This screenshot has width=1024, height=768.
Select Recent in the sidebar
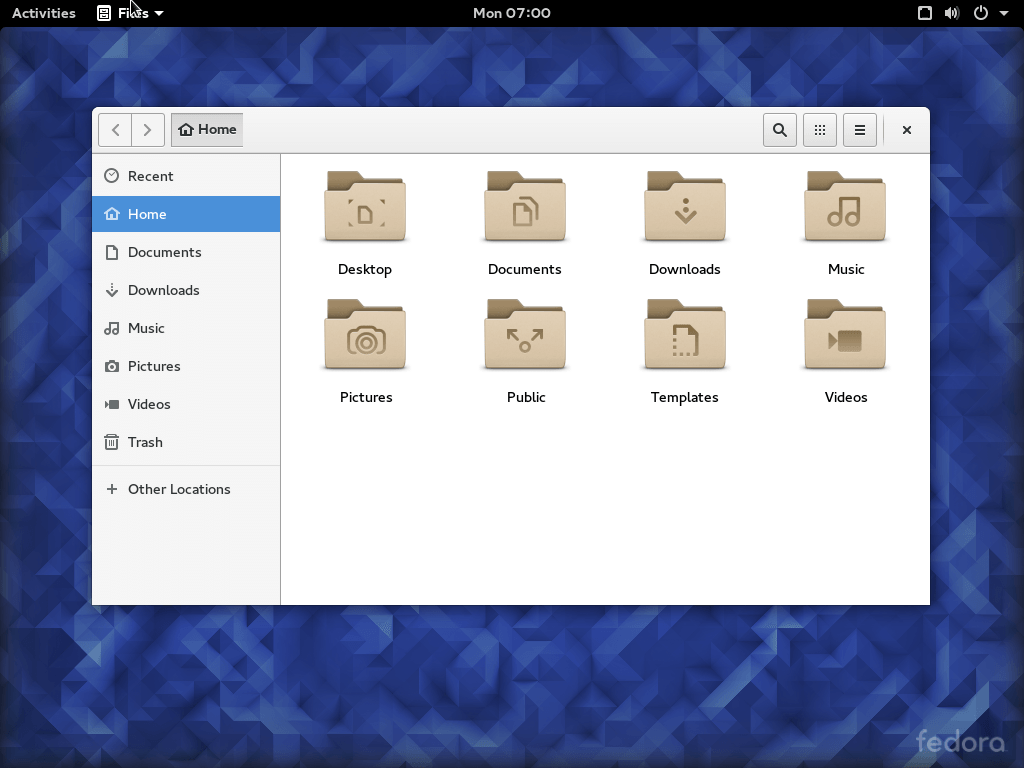[150, 176]
